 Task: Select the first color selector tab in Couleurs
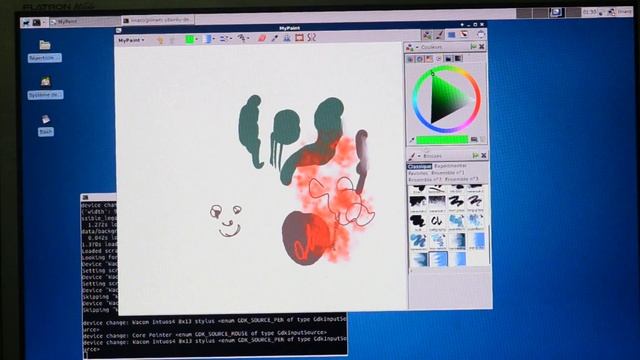click(410, 59)
